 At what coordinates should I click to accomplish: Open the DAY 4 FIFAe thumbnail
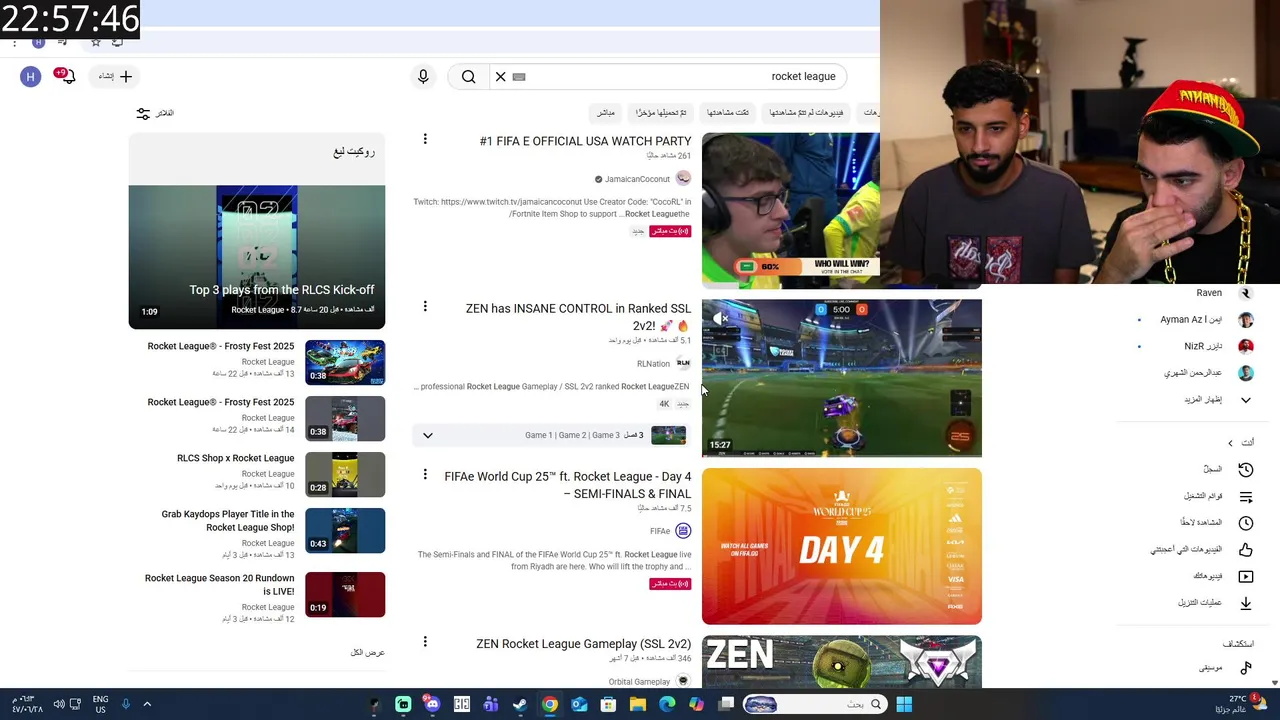point(841,546)
